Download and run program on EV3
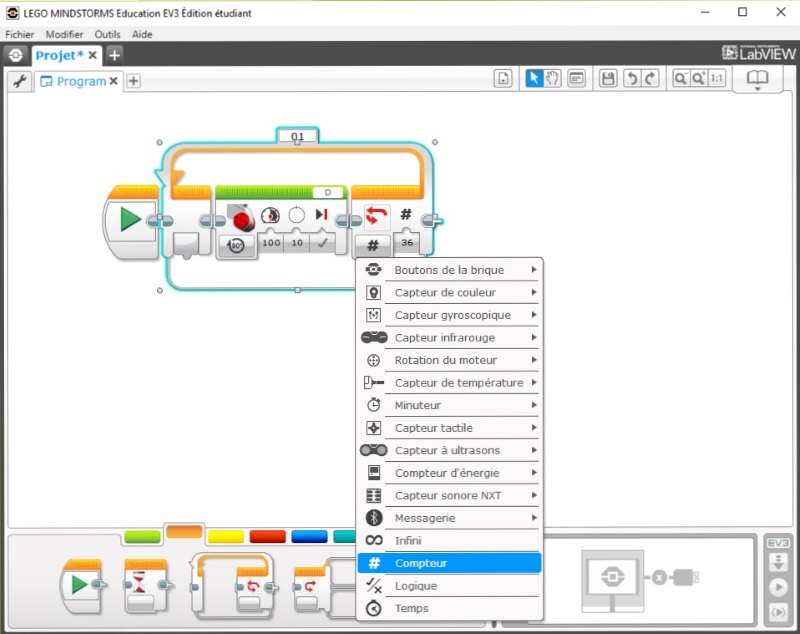 point(779,588)
